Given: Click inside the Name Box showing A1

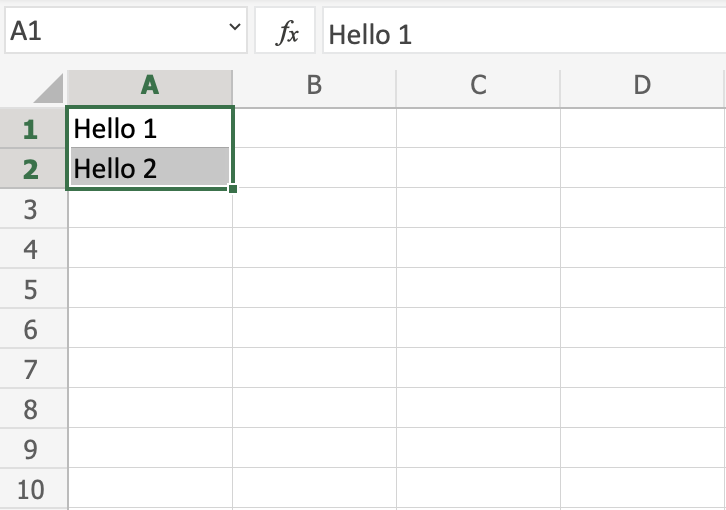Looking at the screenshot, I should click(x=110, y=33).
